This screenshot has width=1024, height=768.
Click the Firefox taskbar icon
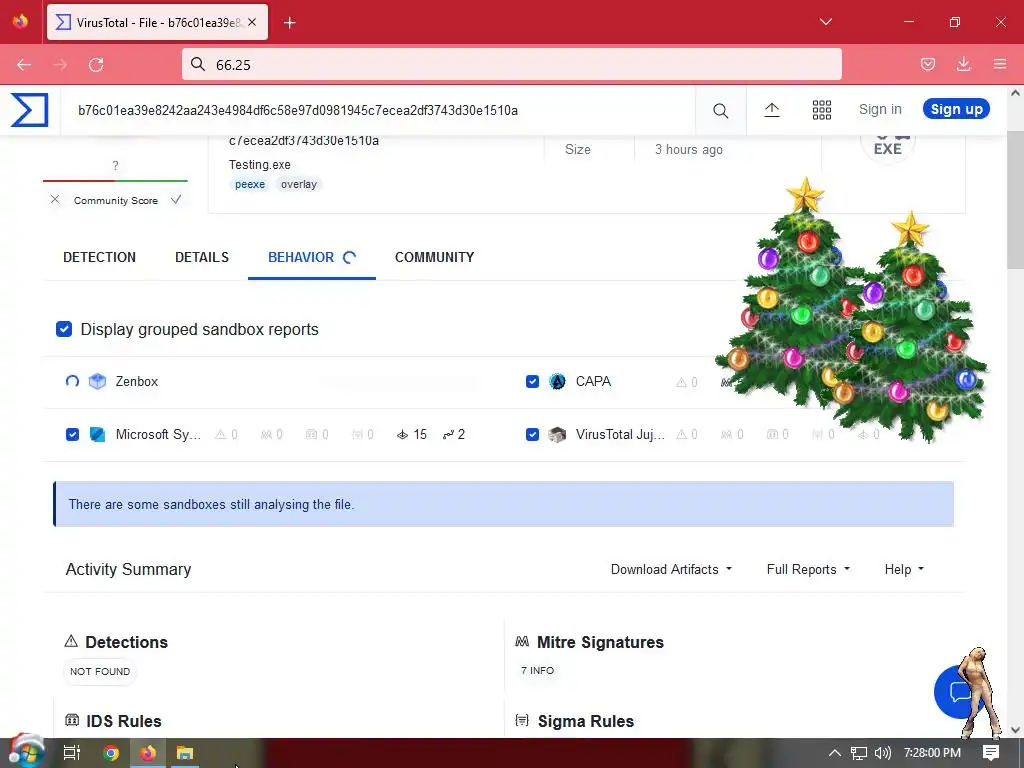coord(148,753)
